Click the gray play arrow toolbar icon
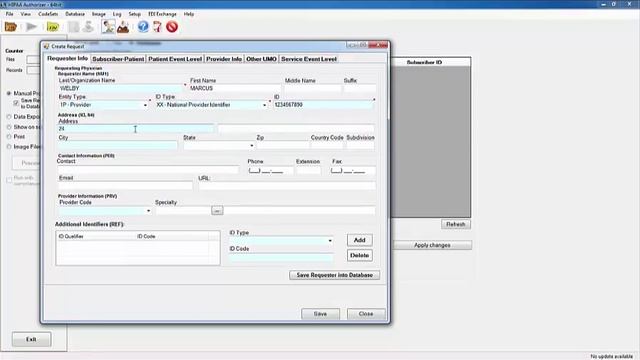Viewport: 640px width, 360px height. (x=31, y=27)
